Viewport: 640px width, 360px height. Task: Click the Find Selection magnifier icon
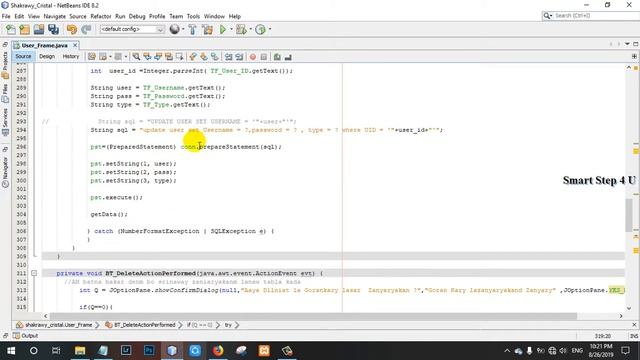[136, 57]
